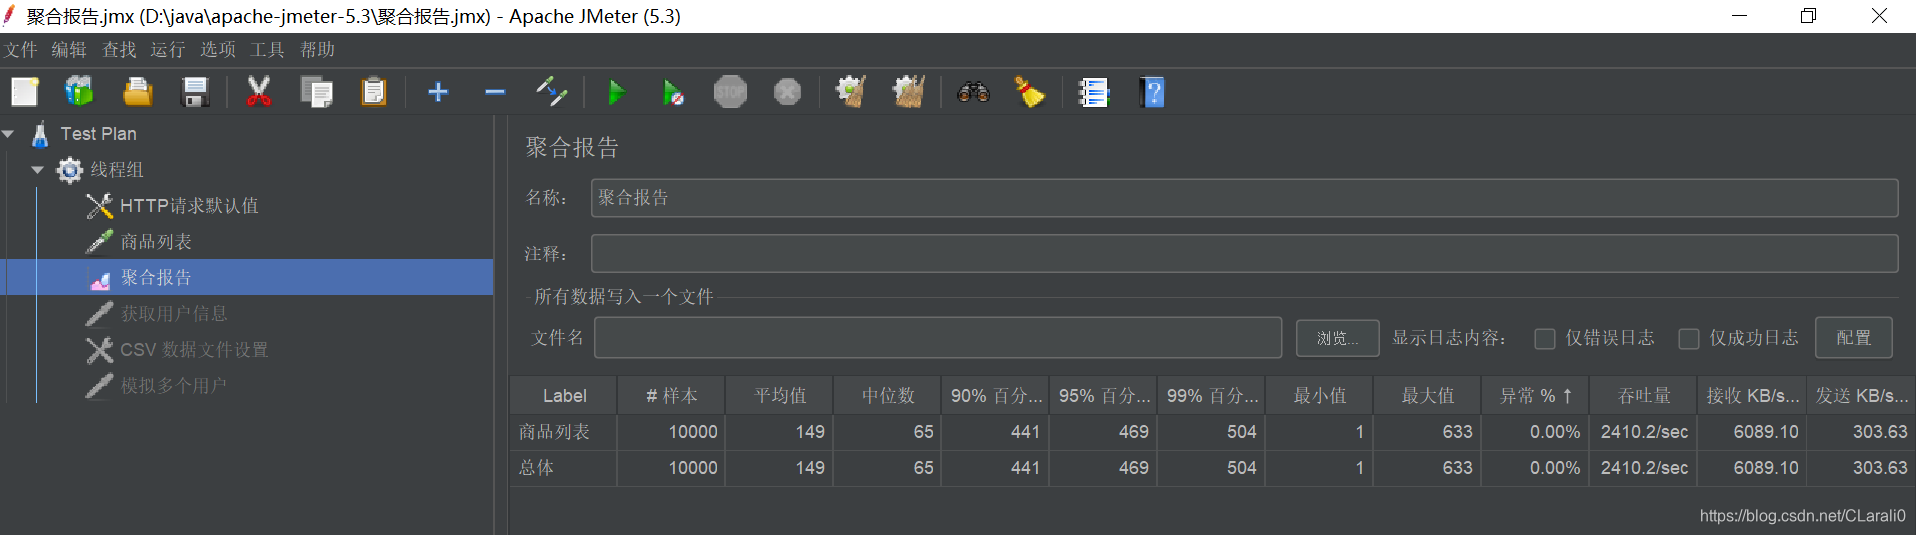The width and height of the screenshot is (1916, 535).
Task: Select Test Plan in the tree
Action: [x=98, y=134]
